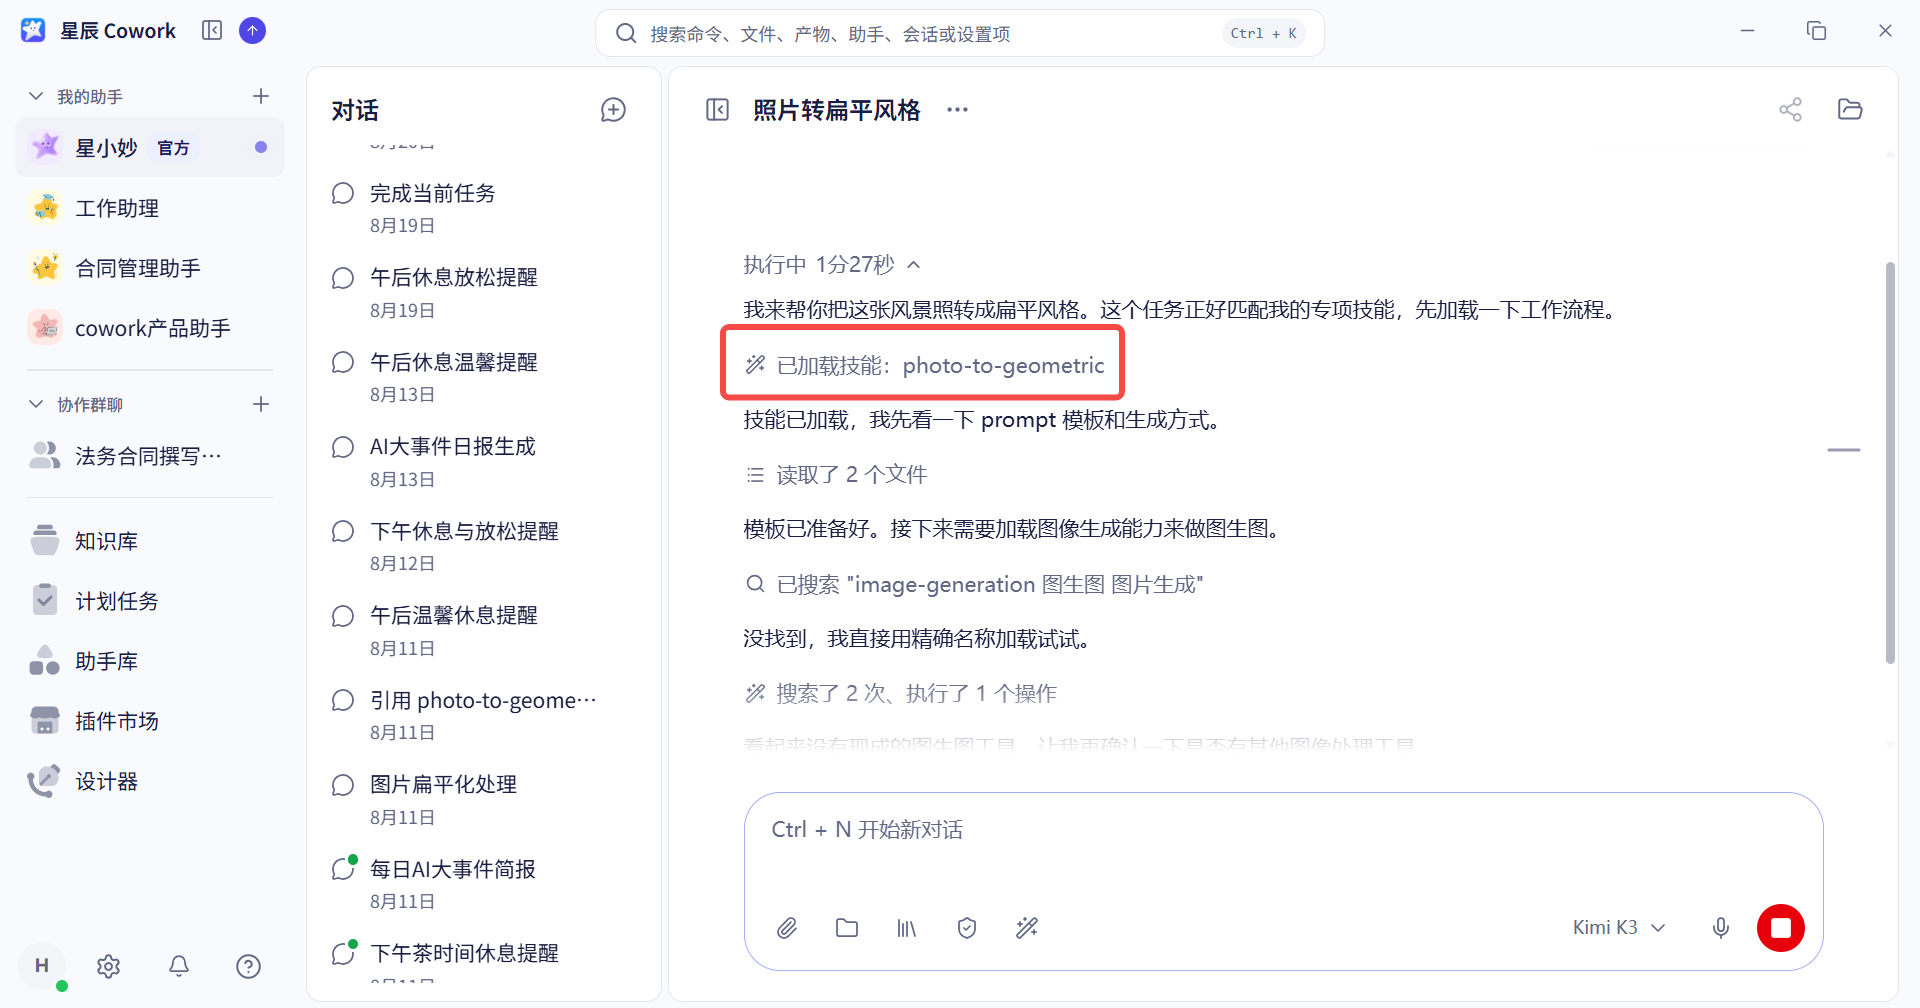
Task: Open the 完成当前任务 conversation
Action: point(483,208)
